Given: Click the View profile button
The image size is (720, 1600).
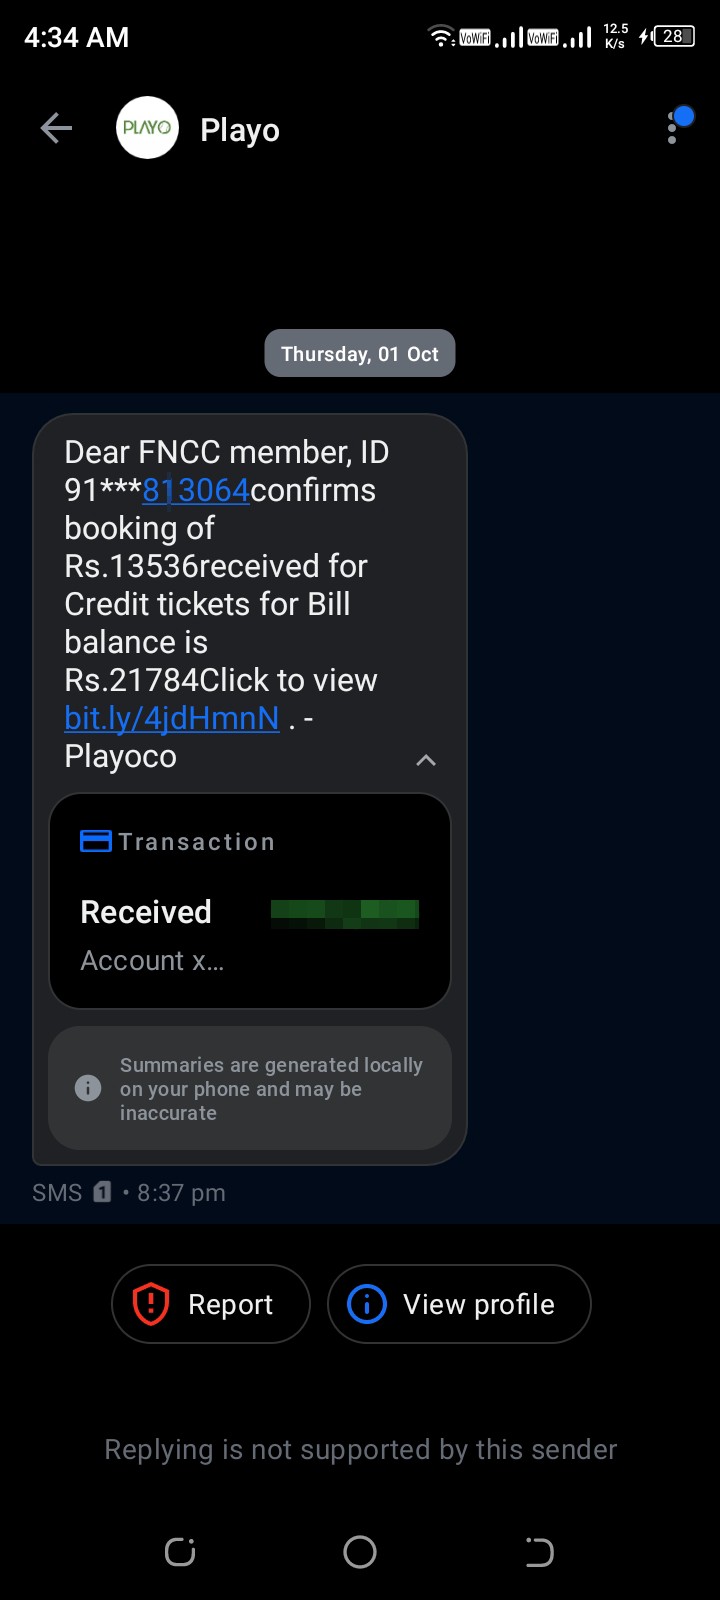Looking at the screenshot, I should [x=459, y=1304].
